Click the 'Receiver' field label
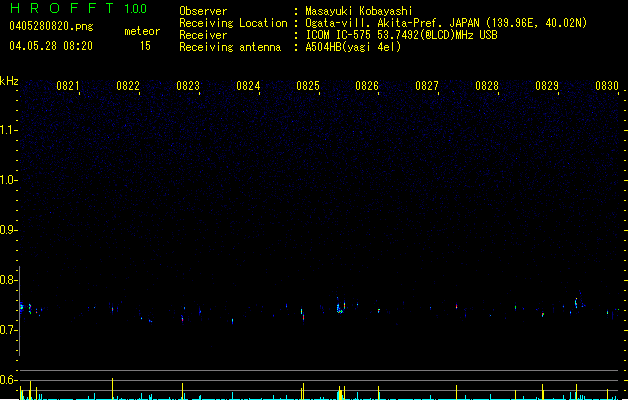Screen dimensions: 629x400 203,35
